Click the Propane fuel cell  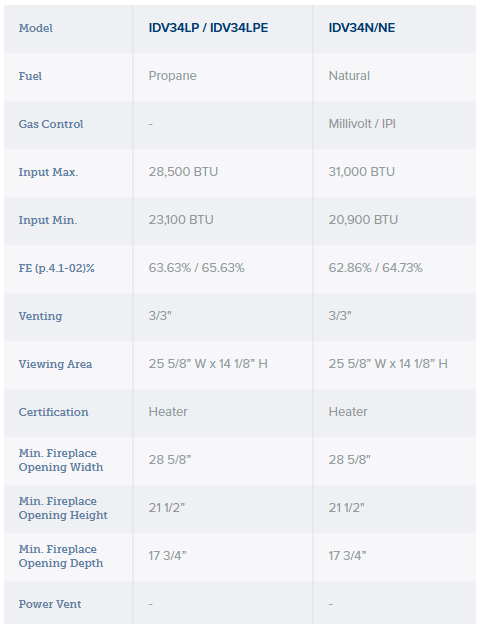click(x=172, y=76)
